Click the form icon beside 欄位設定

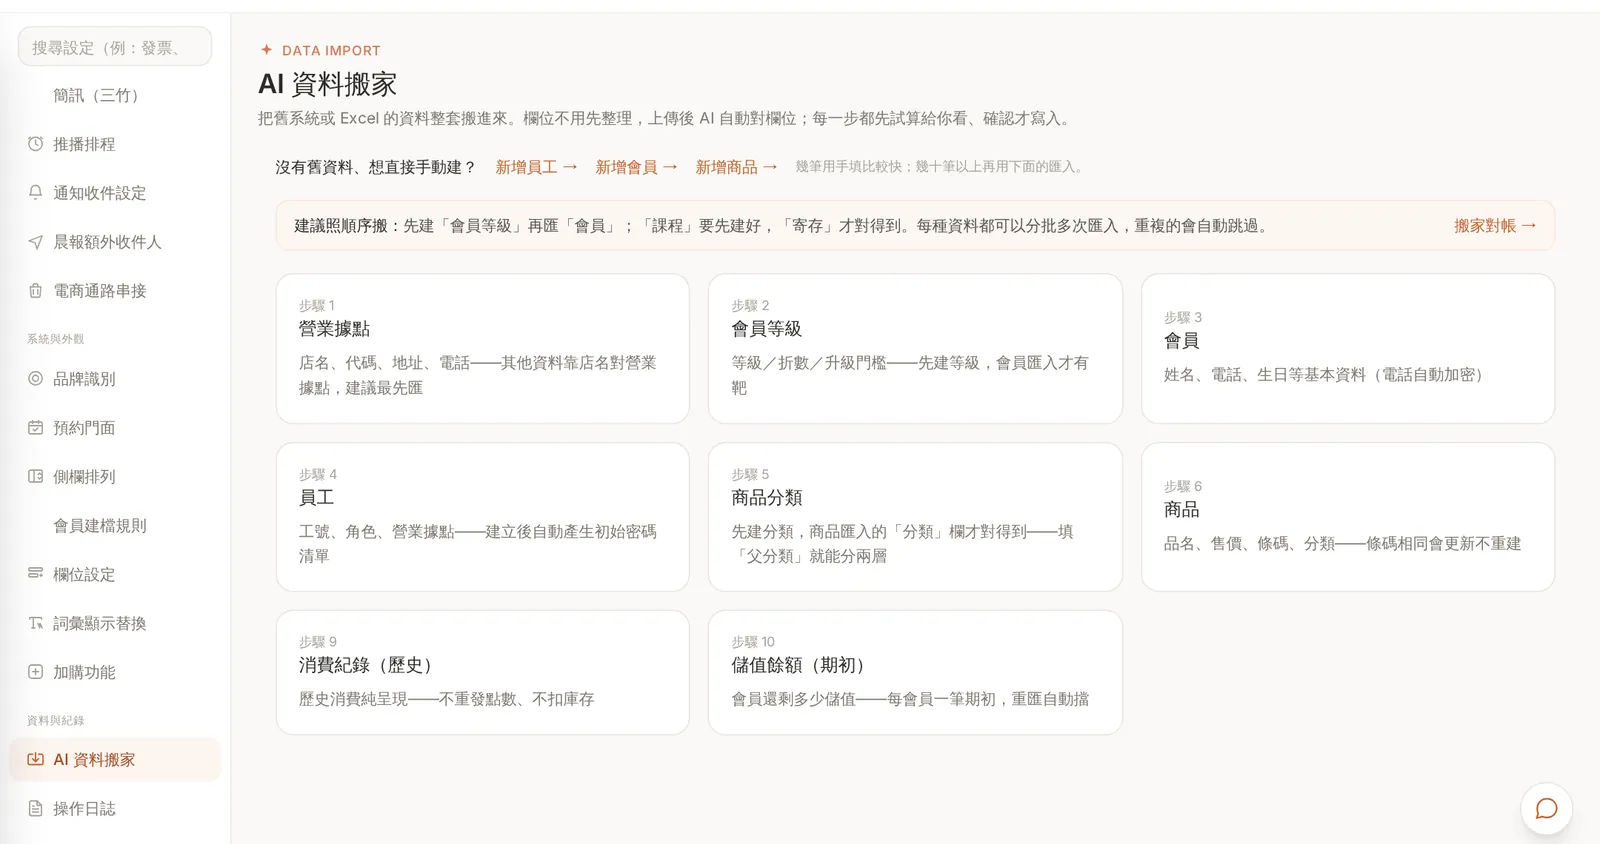(35, 574)
